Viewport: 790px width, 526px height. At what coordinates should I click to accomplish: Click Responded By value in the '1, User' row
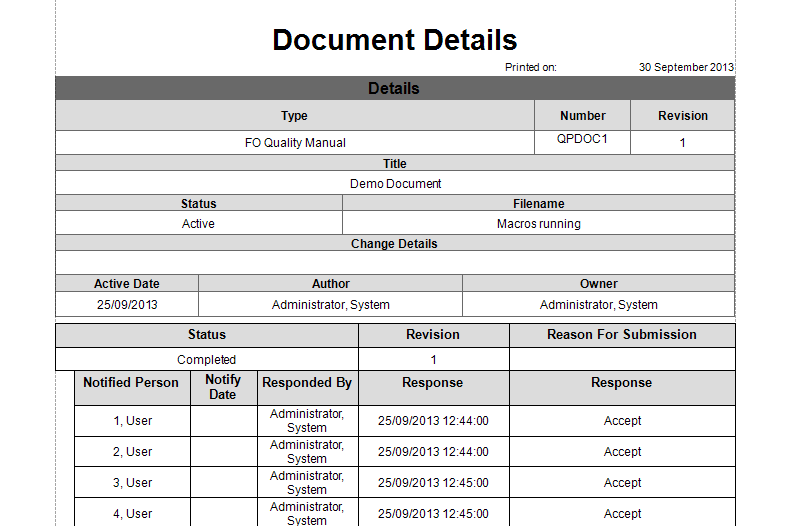[x=307, y=421]
